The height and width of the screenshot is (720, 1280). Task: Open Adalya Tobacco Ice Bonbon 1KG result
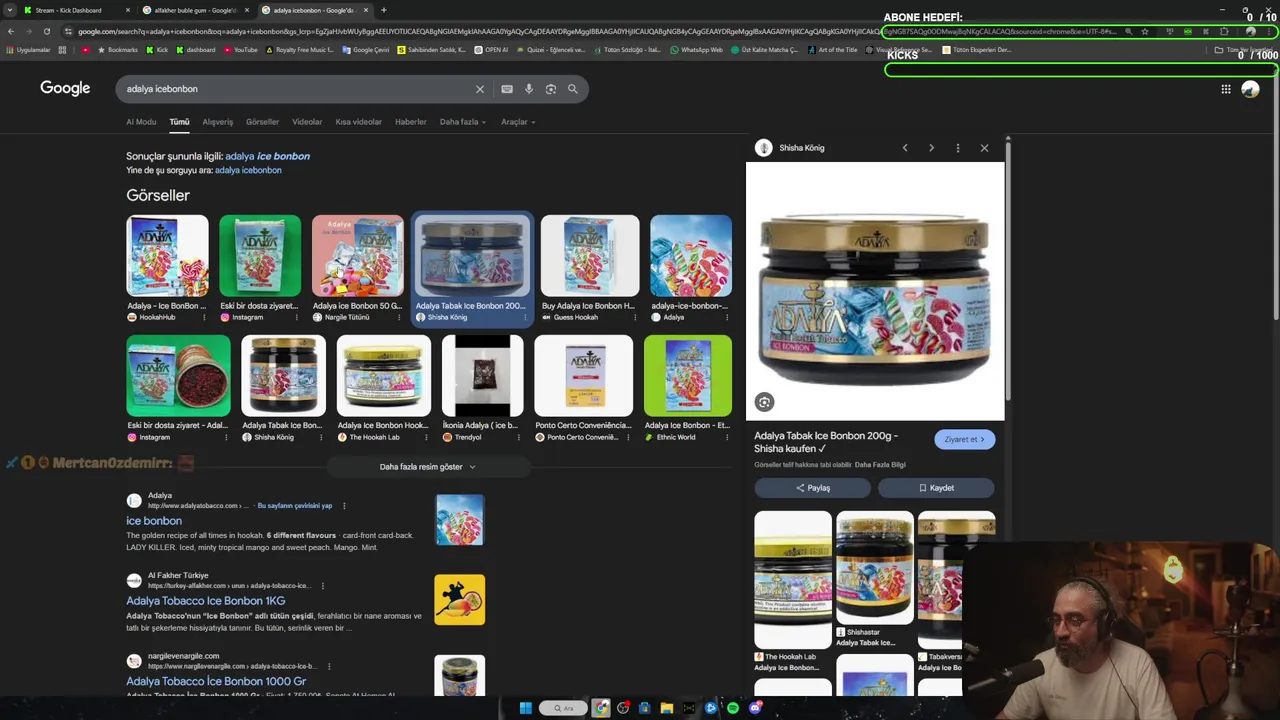coord(206,601)
